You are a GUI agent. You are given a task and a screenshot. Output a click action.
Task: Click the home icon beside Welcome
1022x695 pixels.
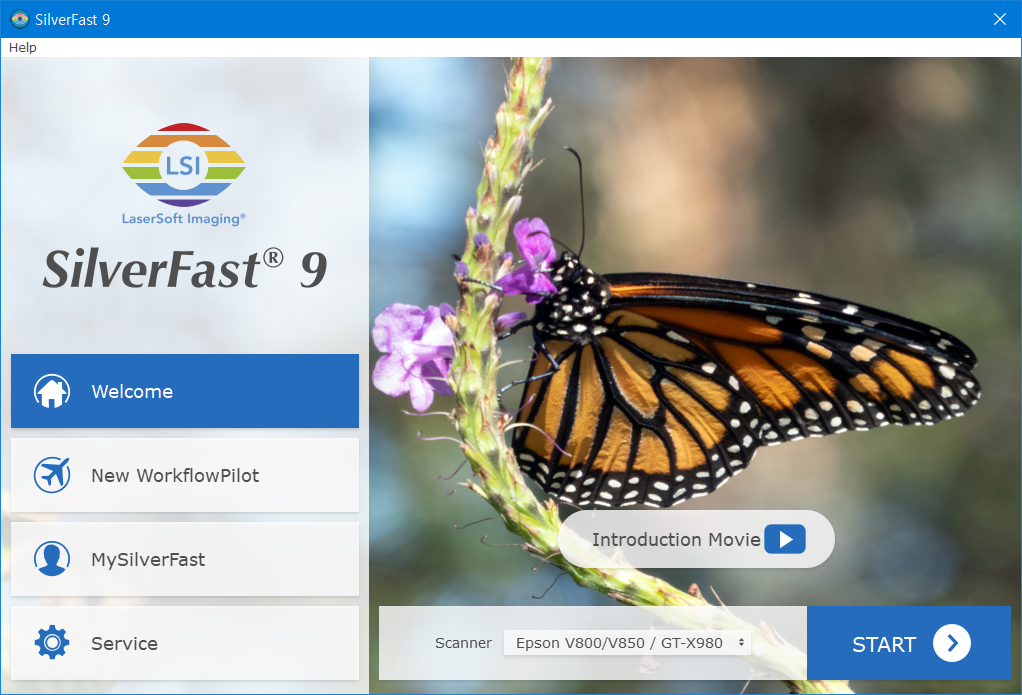pyautogui.click(x=52, y=391)
